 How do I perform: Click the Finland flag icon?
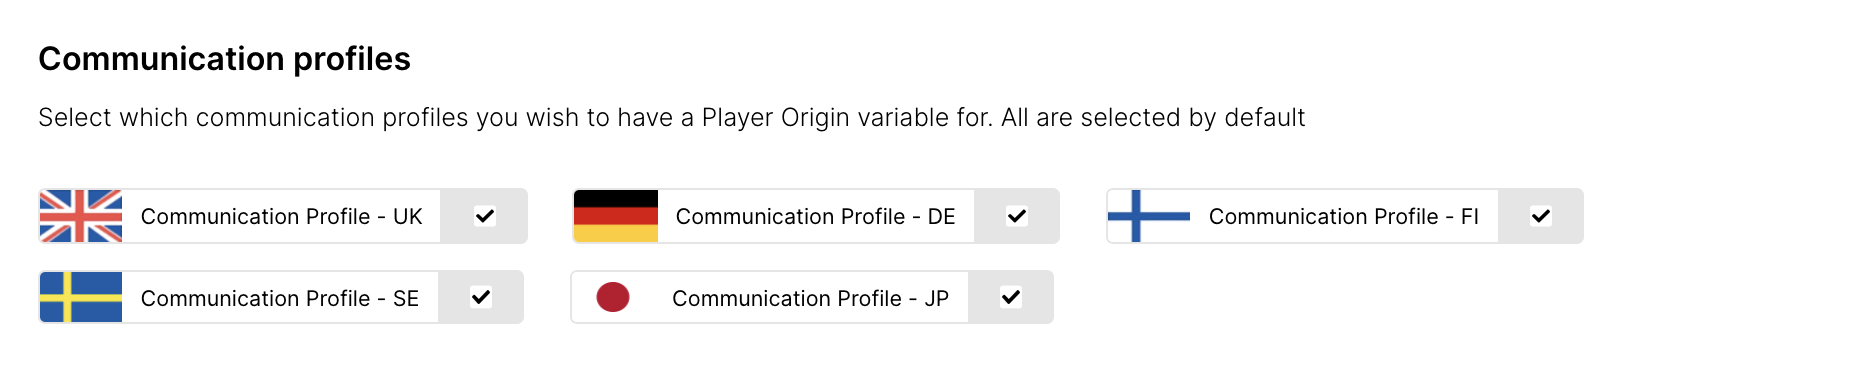(1149, 216)
